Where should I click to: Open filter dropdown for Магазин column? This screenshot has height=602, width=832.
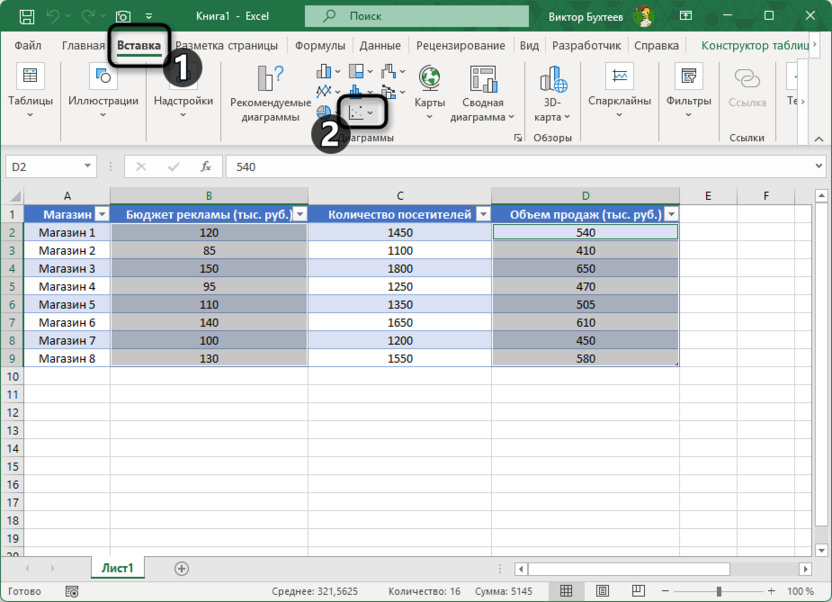coord(101,214)
